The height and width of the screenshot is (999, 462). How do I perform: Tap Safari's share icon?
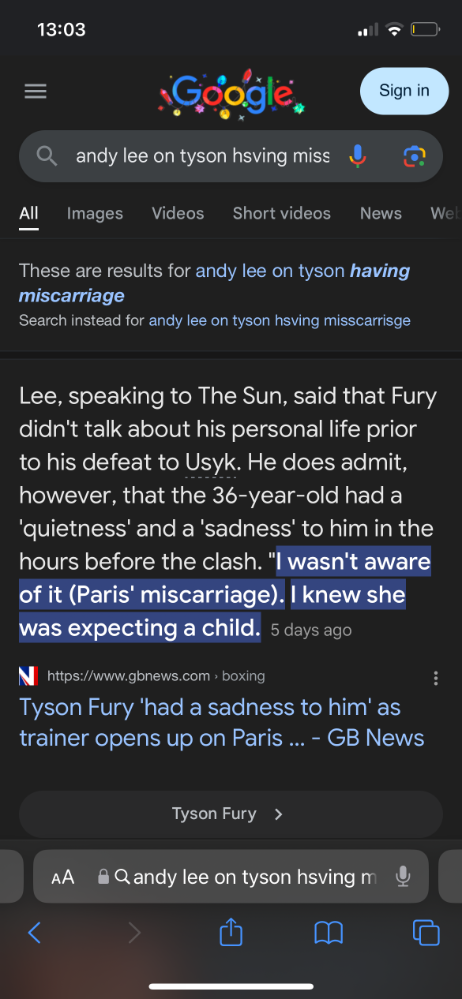[x=231, y=933]
